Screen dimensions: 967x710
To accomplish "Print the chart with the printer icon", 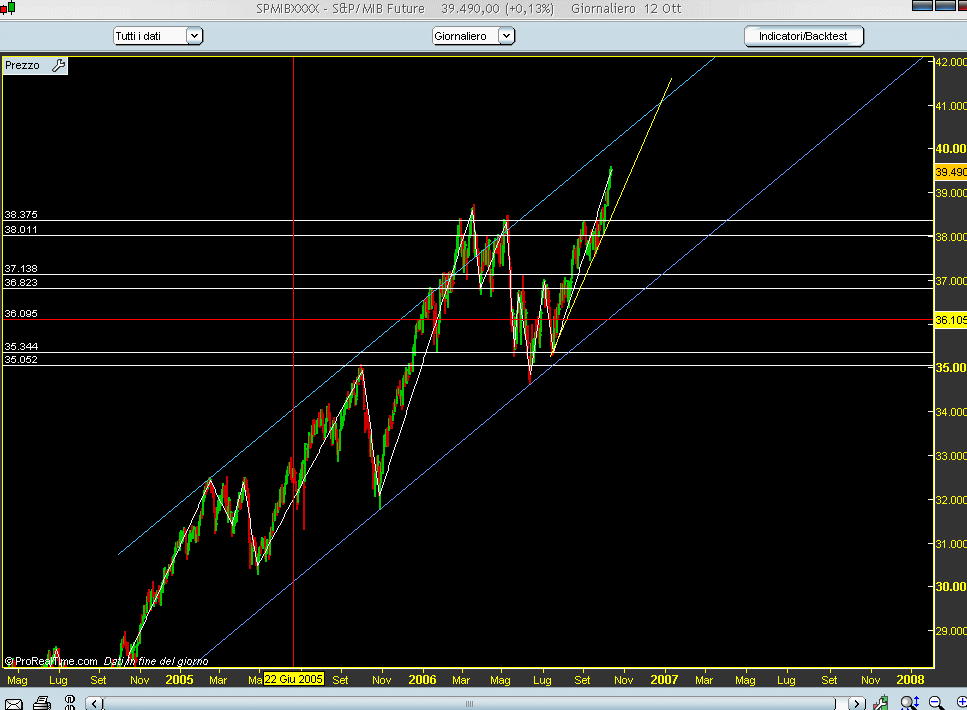I will 42,703.
